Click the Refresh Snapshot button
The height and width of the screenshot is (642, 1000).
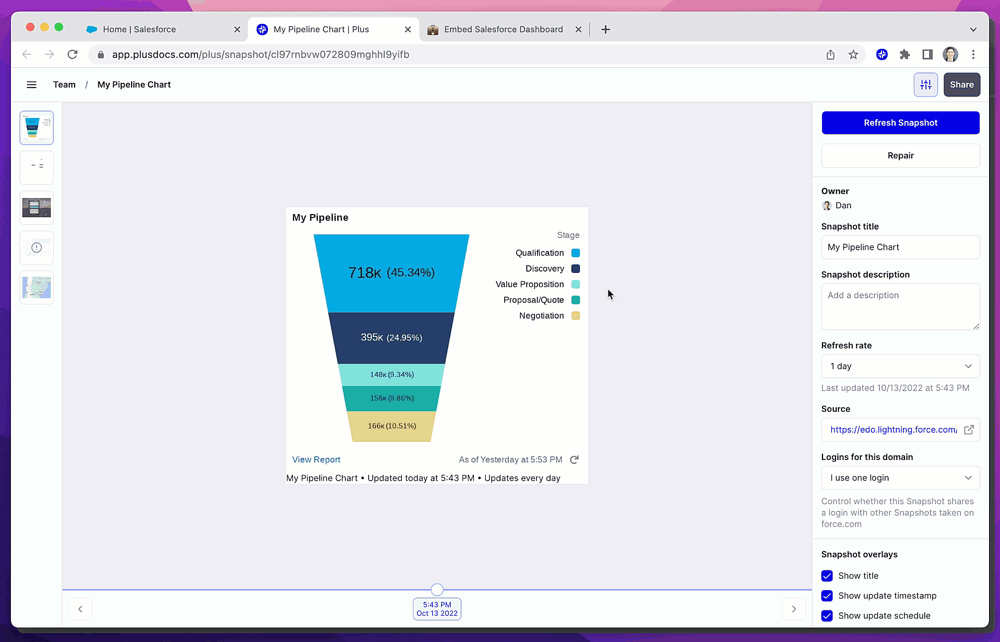click(x=901, y=123)
